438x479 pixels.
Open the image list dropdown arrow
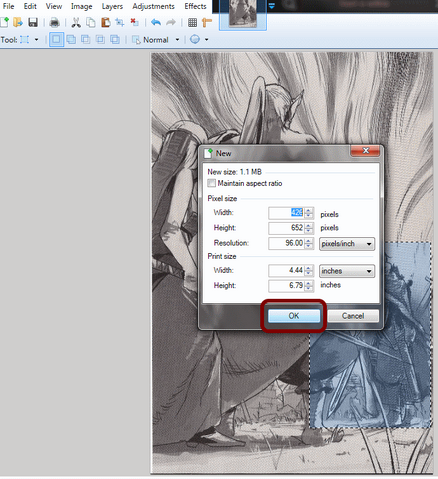tap(272, 6)
